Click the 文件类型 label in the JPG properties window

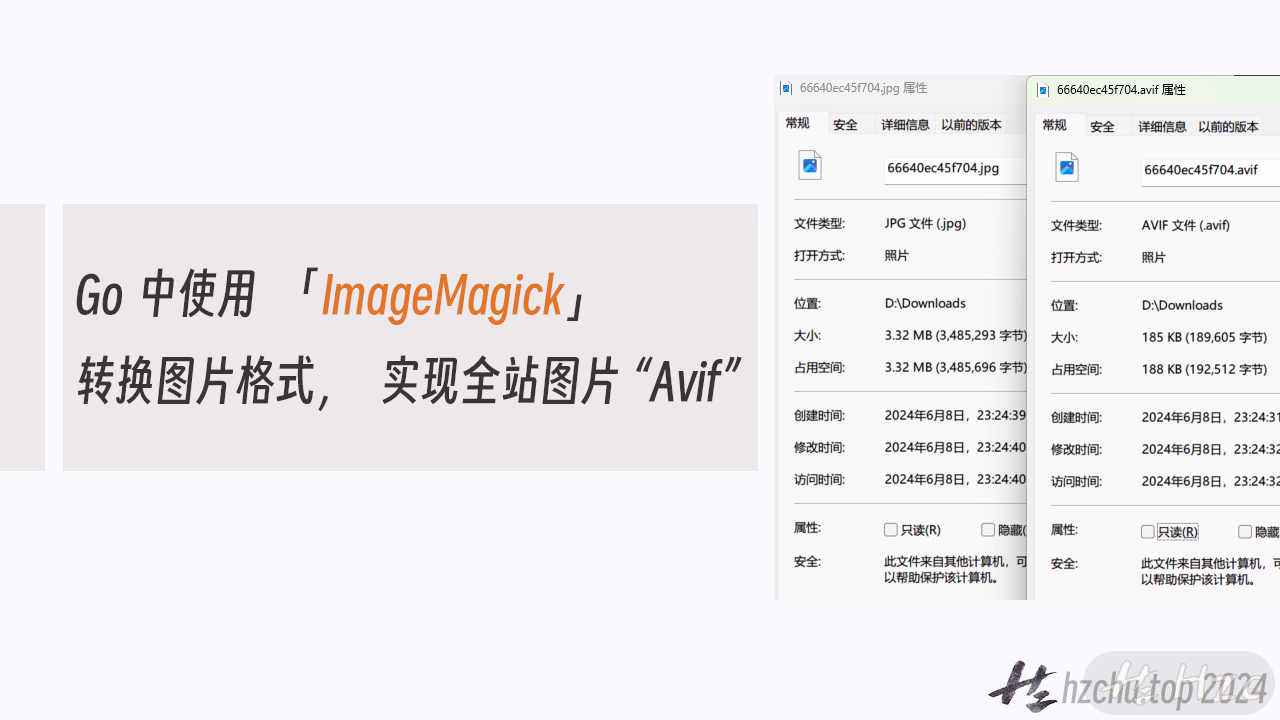coord(819,224)
